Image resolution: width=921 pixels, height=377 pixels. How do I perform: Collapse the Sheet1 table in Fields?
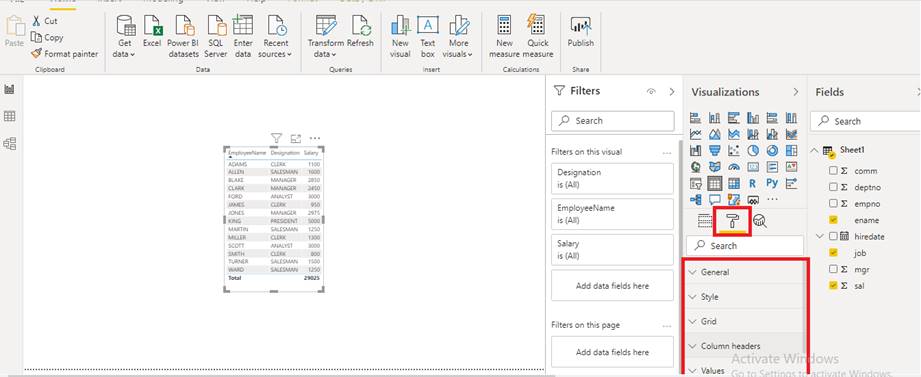(x=814, y=151)
